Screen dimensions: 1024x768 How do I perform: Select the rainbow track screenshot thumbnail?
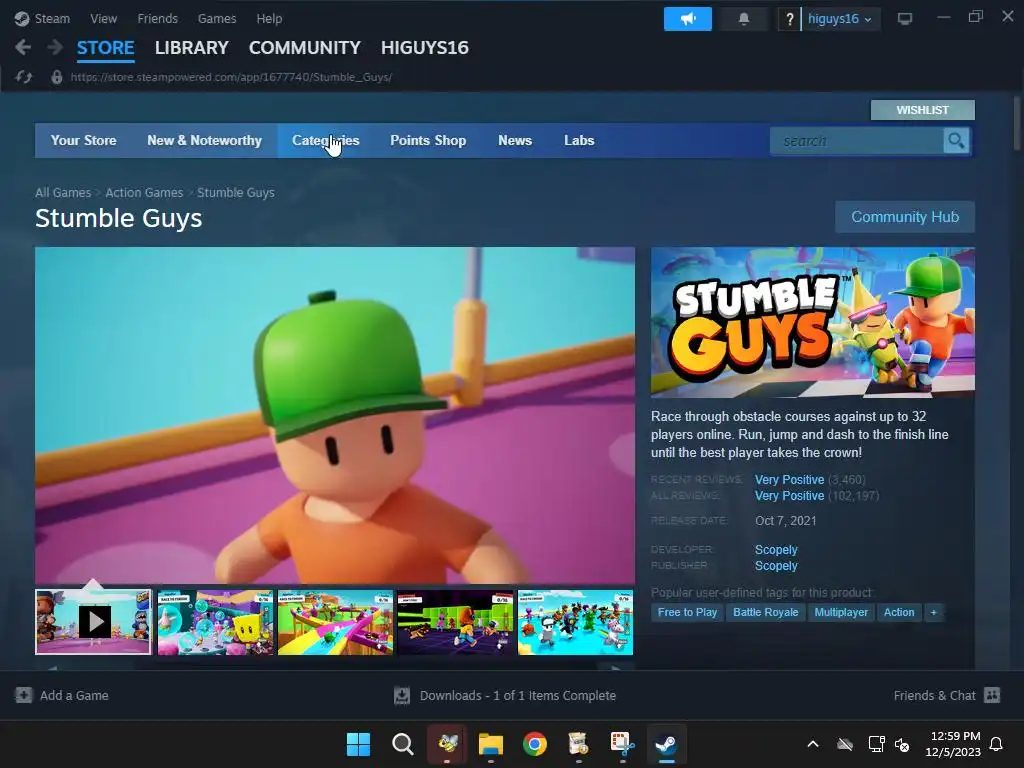tap(336, 622)
